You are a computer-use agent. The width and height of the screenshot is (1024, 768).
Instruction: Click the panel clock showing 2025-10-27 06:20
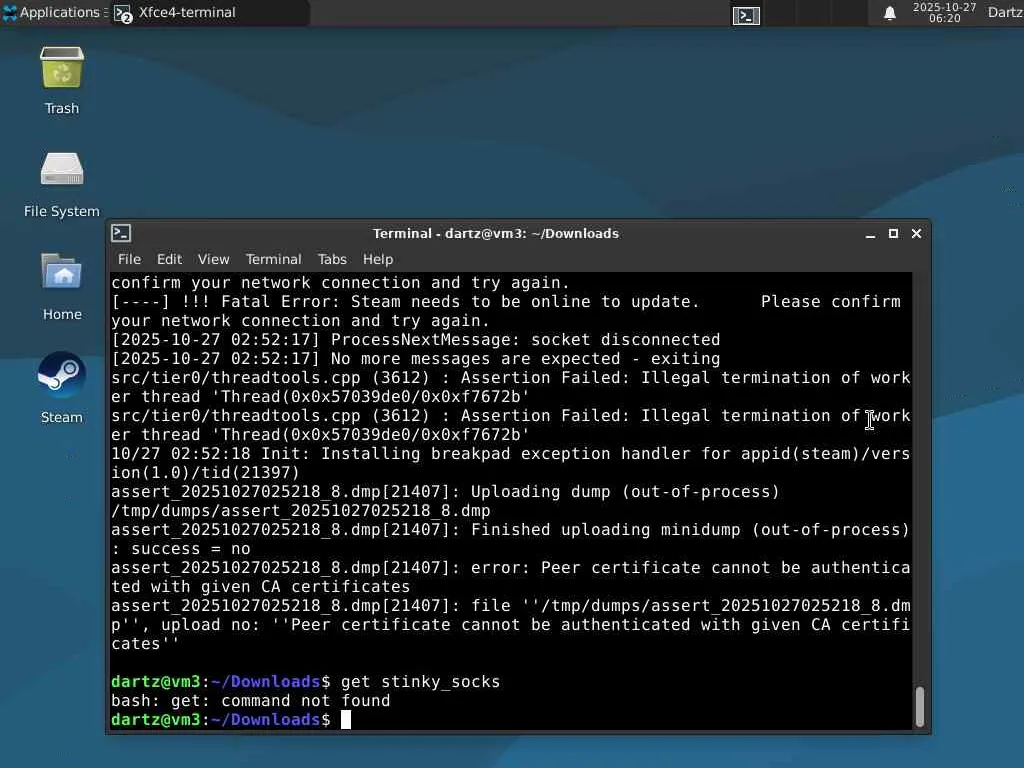pyautogui.click(x=944, y=12)
